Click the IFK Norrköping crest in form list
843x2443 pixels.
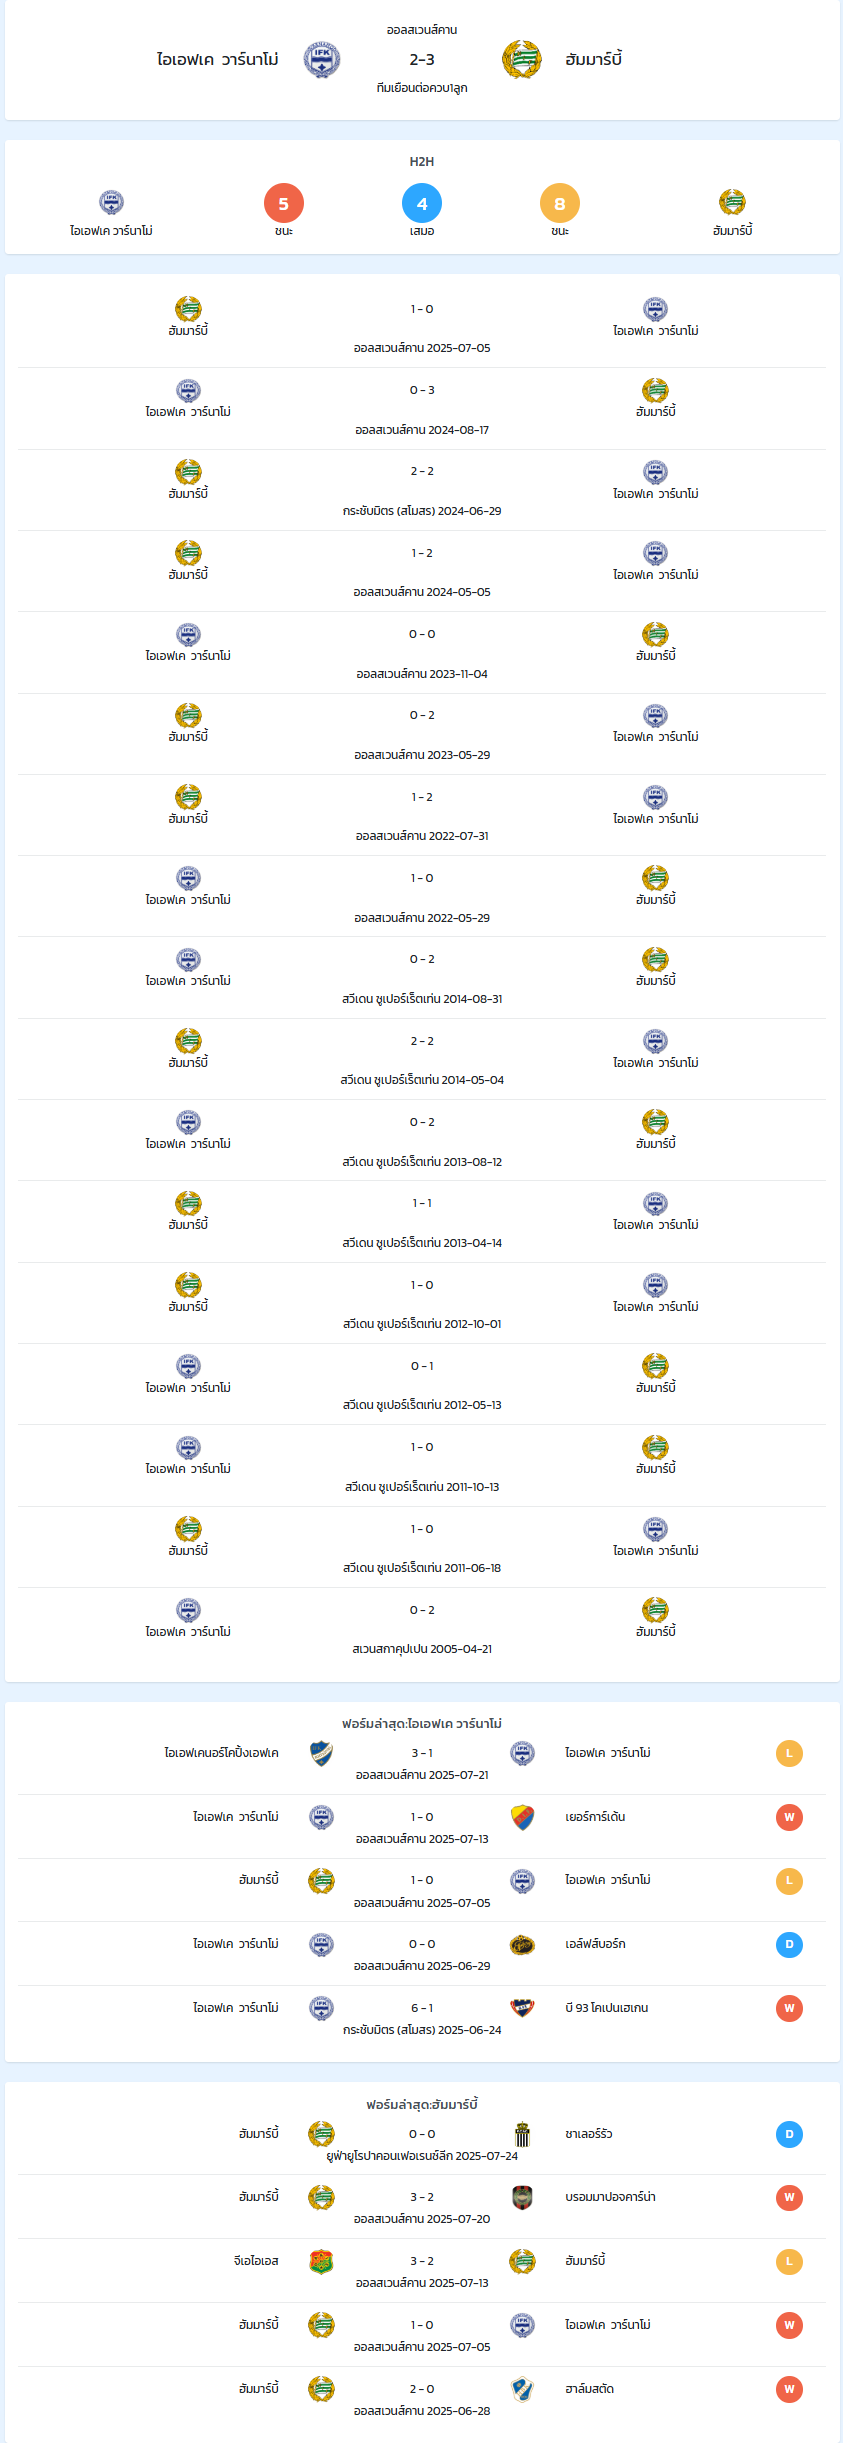pyautogui.click(x=321, y=1753)
